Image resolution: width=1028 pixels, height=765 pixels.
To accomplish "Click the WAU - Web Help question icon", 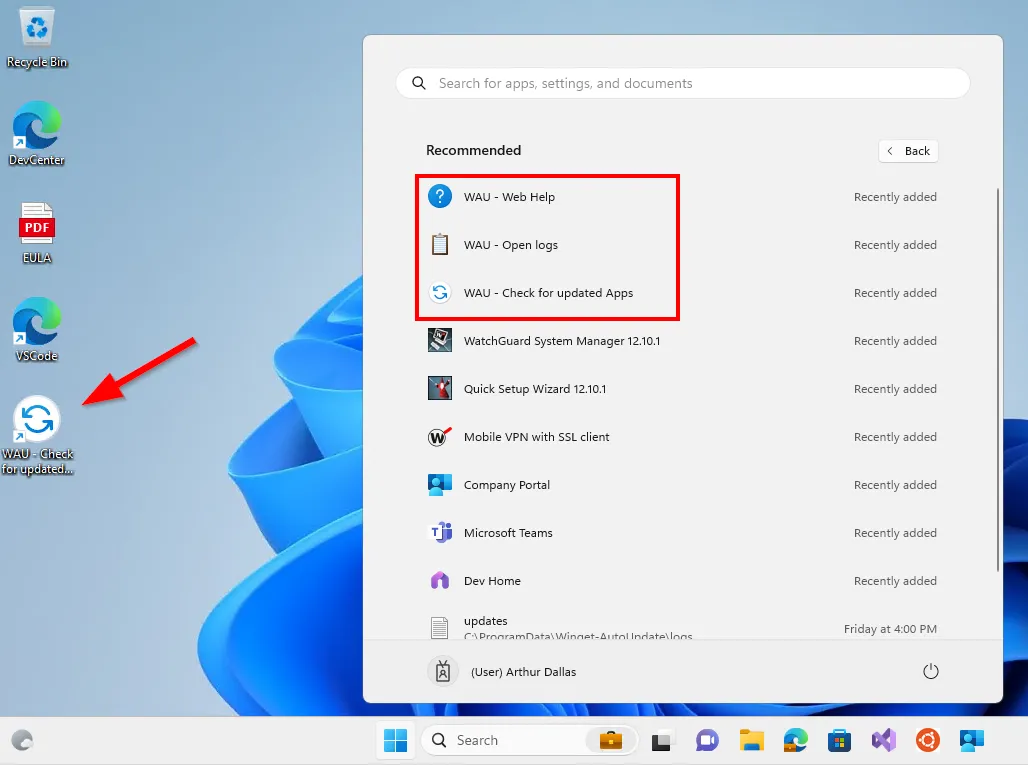I will [x=440, y=197].
